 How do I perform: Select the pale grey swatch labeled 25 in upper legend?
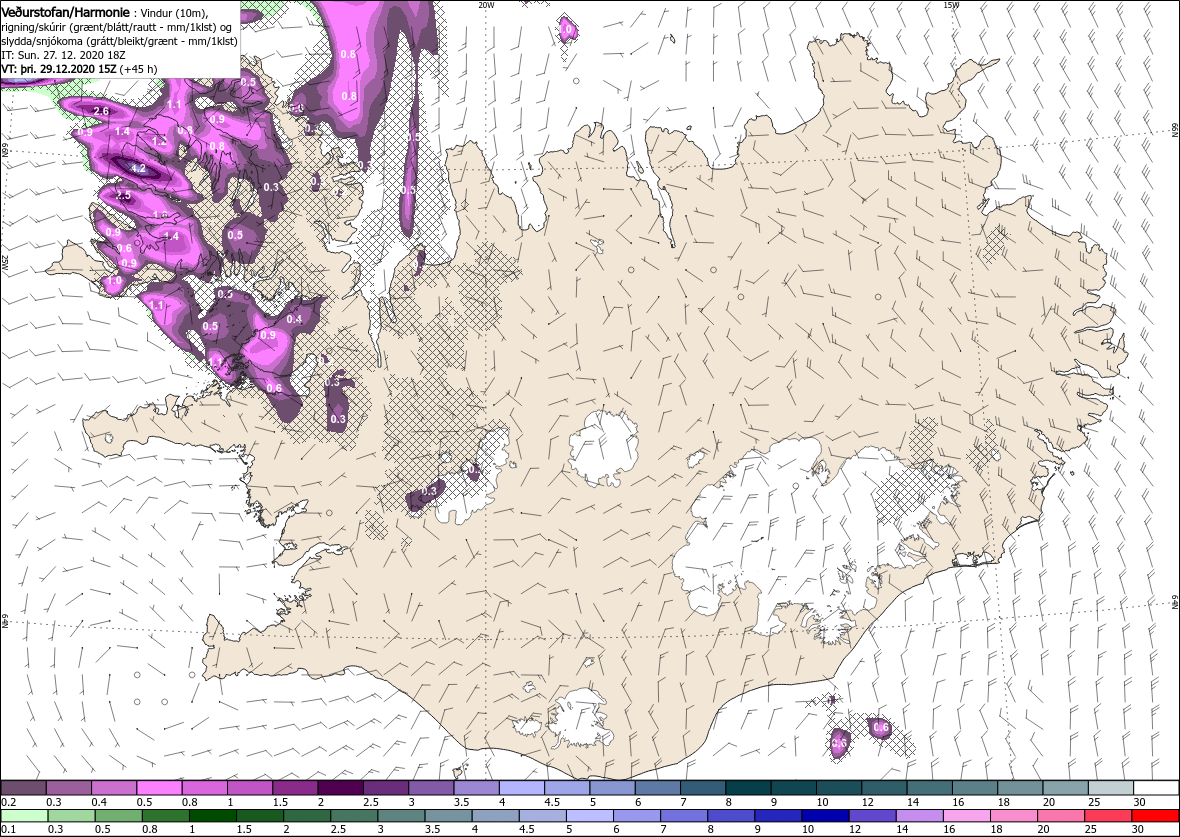point(1111,788)
